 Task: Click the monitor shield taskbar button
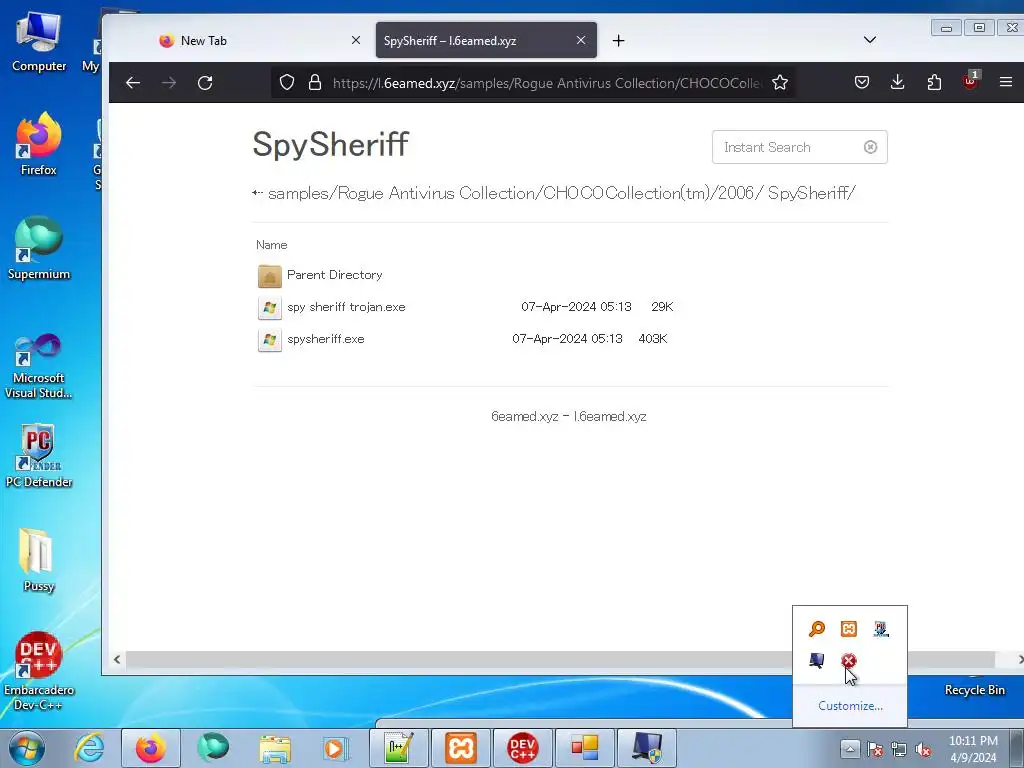(647, 748)
